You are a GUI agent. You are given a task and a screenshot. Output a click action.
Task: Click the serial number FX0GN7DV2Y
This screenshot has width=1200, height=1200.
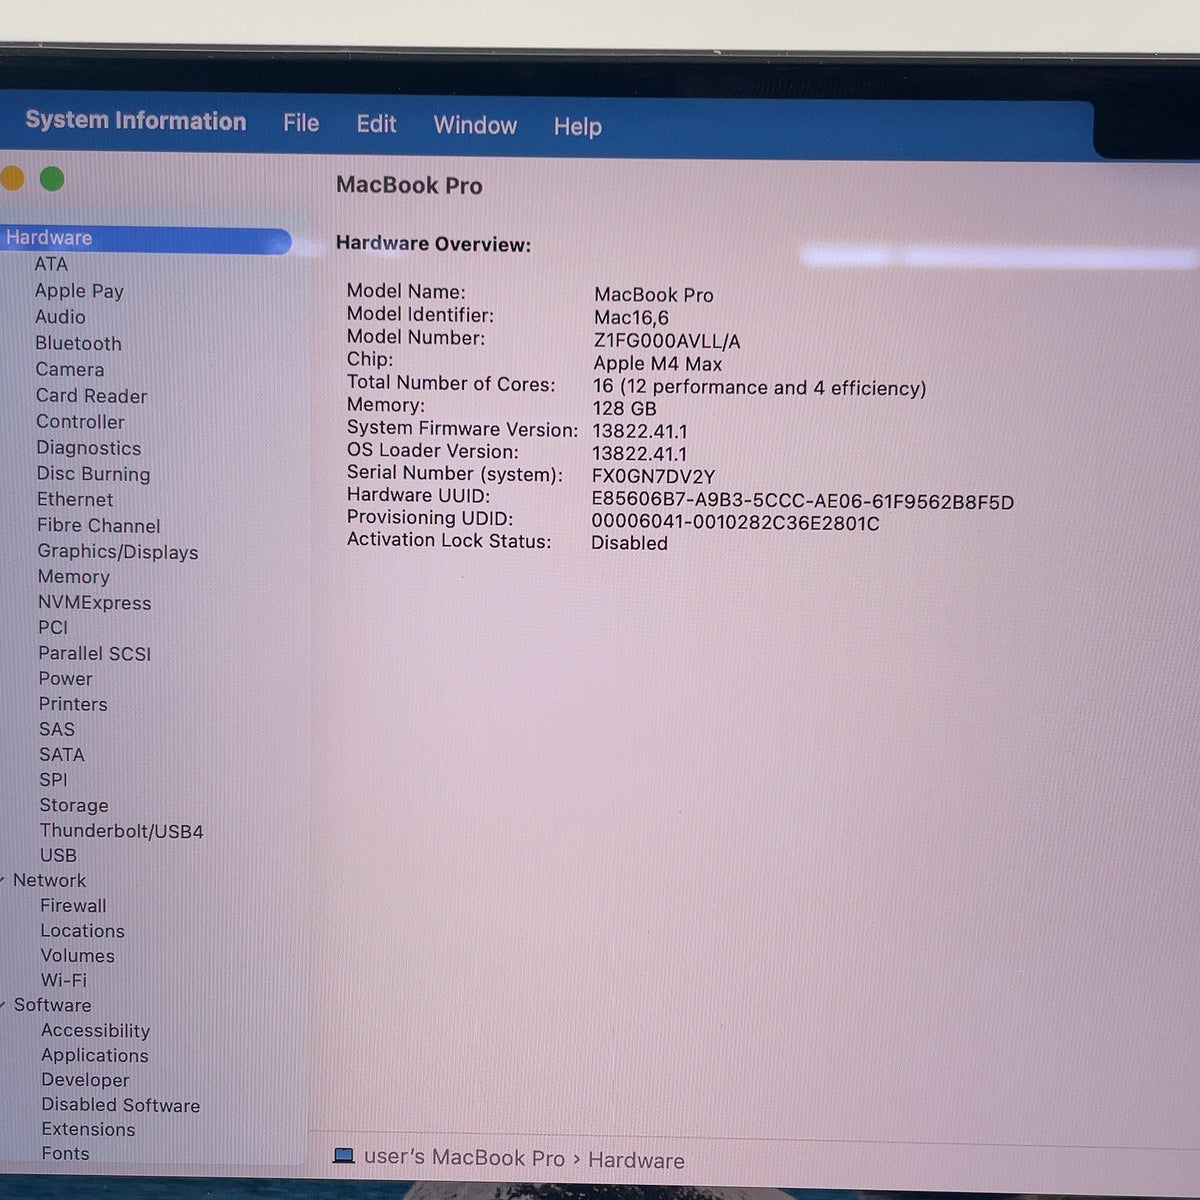click(654, 477)
